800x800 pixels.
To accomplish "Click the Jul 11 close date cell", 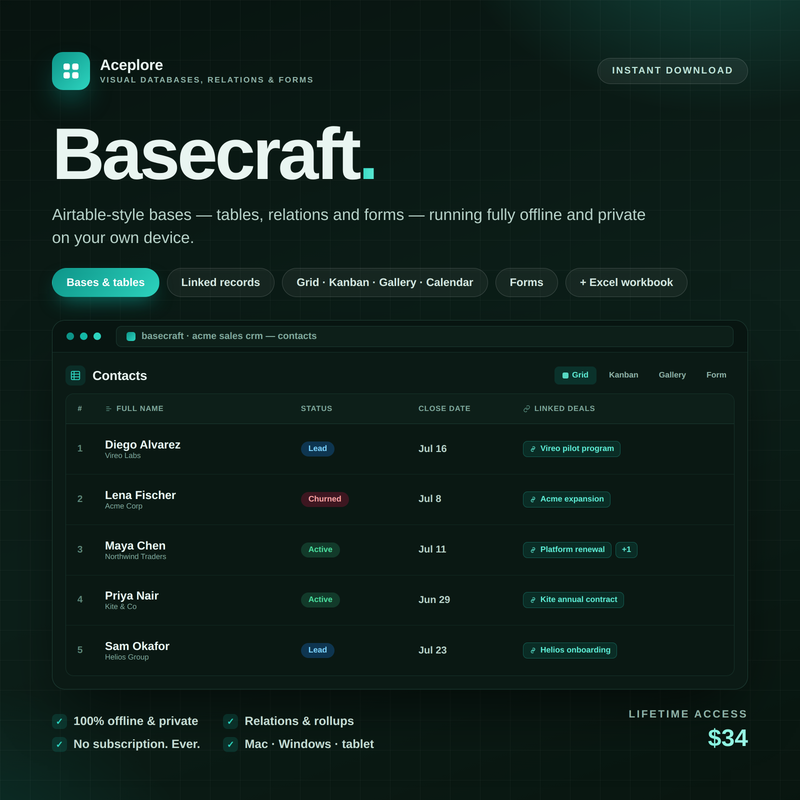I will [x=432, y=550].
